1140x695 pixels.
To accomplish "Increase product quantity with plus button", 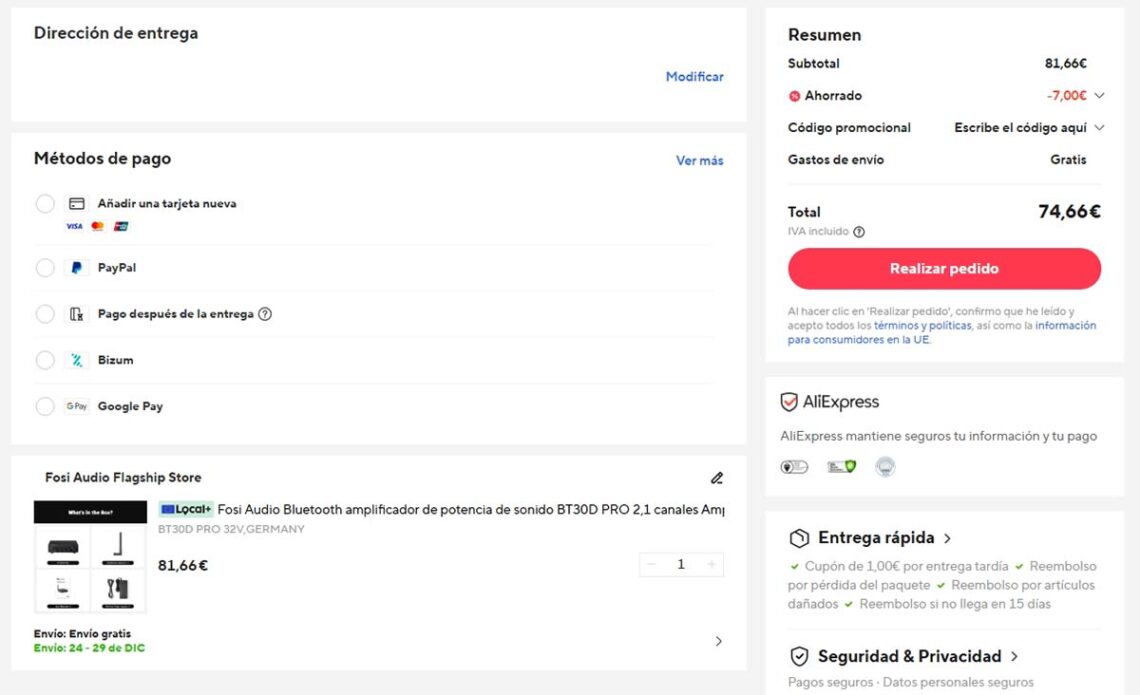I will click(x=711, y=565).
